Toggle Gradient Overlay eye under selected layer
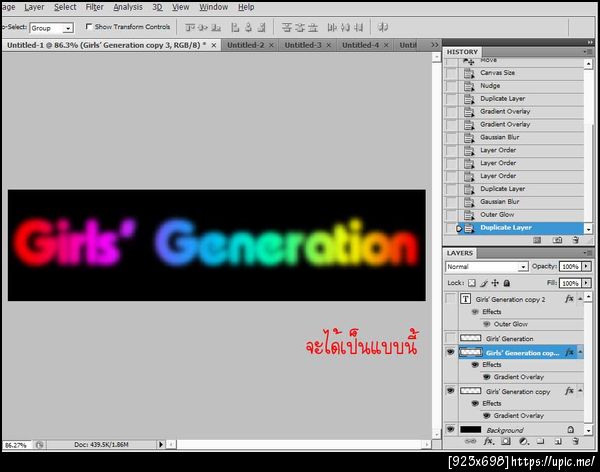 [x=487, y=377]
